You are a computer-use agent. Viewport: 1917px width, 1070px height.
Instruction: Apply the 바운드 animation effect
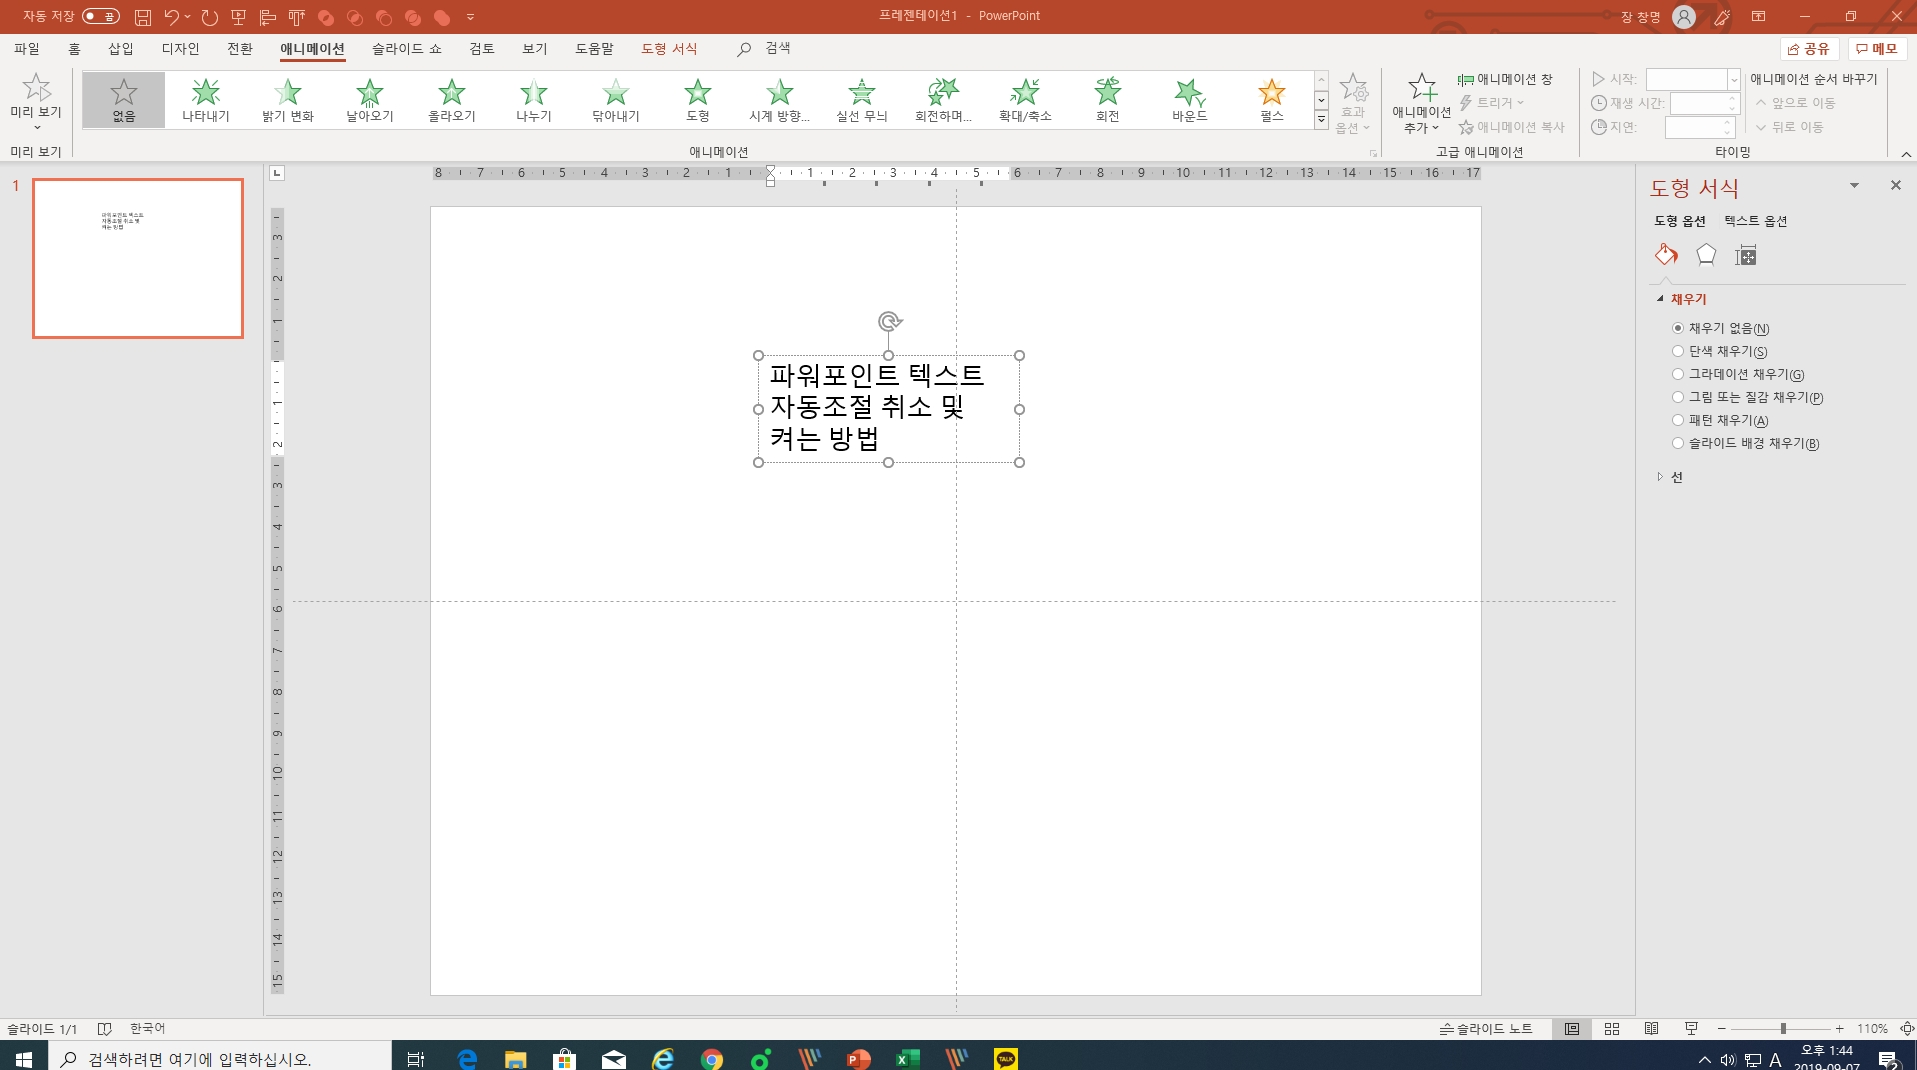tap(1190, 100)
